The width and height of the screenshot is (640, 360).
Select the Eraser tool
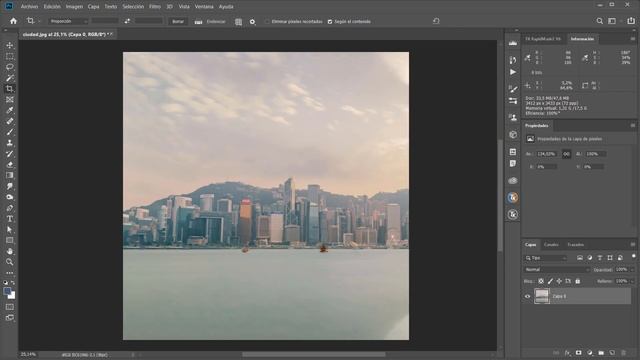click(x=10, y=164)
